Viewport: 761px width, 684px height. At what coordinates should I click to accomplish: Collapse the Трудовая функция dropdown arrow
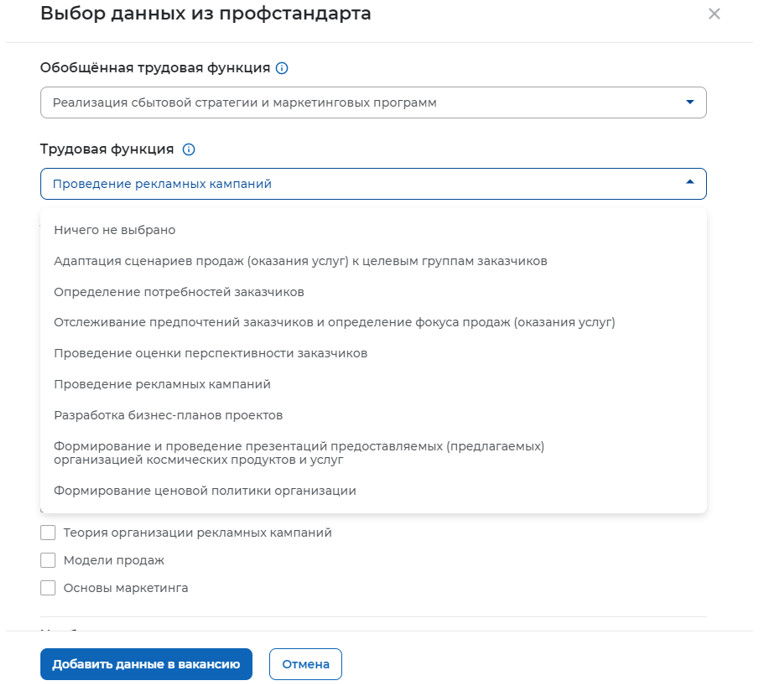click(689, 183)
